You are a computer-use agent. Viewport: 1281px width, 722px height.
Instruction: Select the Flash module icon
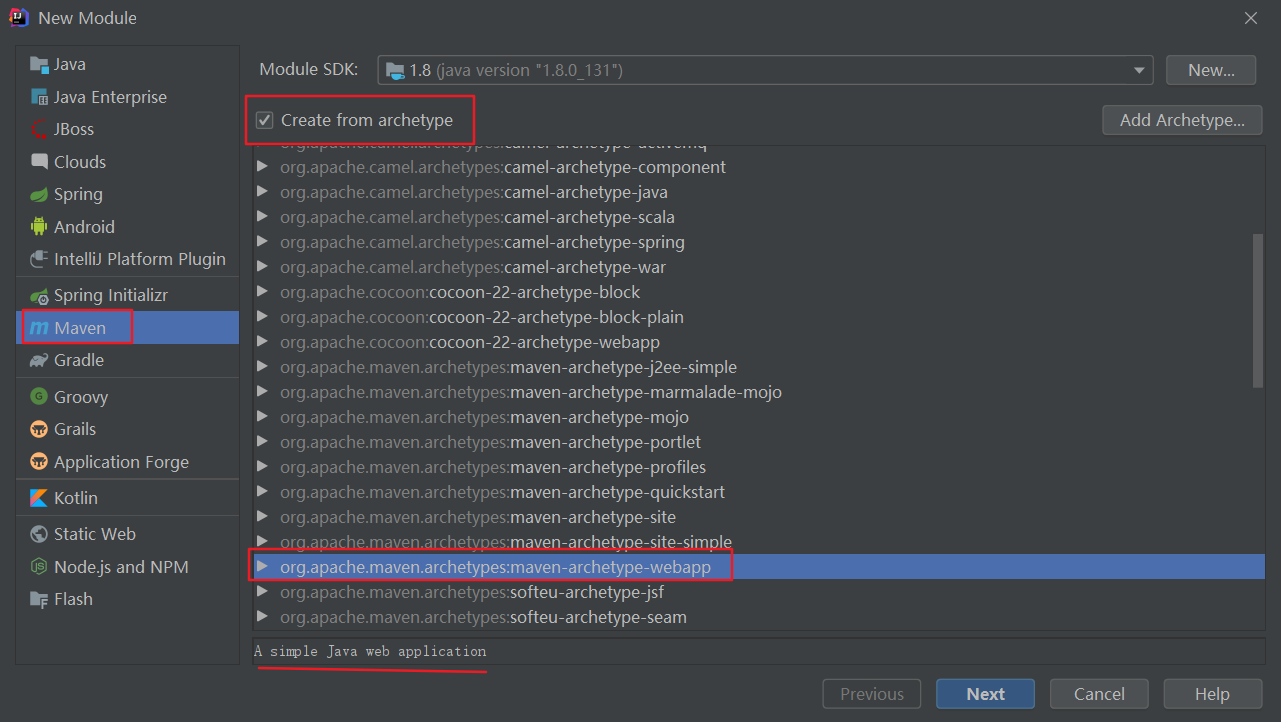(39, 599)
